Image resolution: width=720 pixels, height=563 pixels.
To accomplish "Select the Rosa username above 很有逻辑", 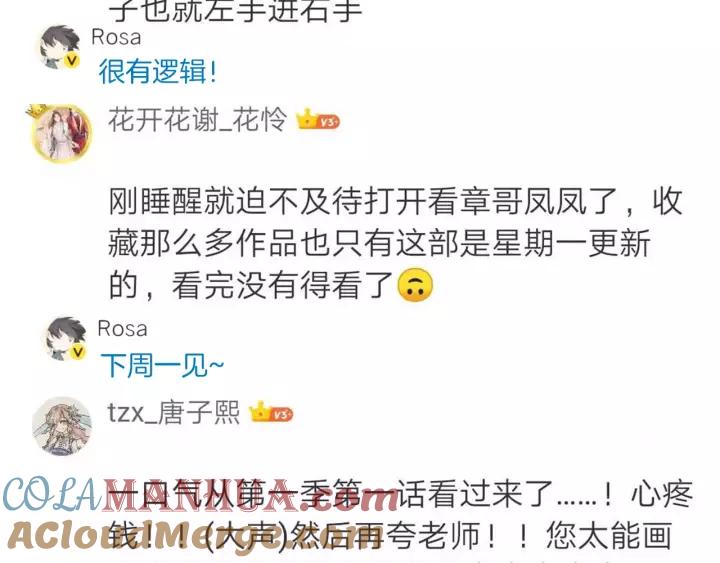I will point(116,37).
